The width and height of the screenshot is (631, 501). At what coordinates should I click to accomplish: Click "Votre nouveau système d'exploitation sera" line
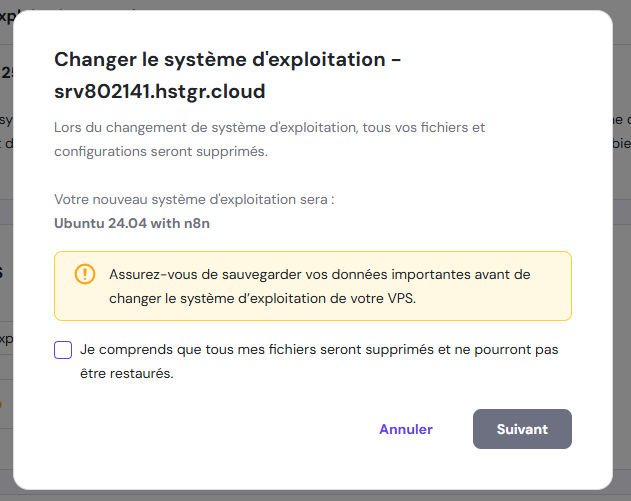tap(194, 199)
